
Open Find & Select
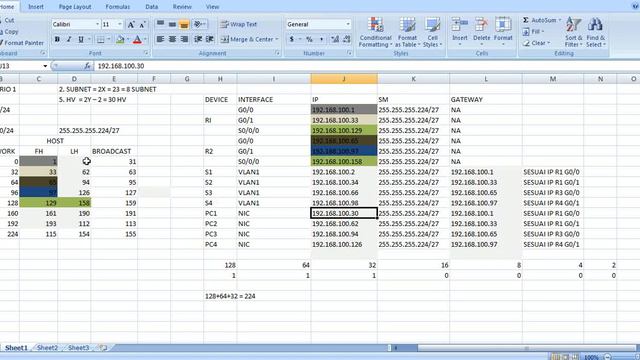pos(596,32)
